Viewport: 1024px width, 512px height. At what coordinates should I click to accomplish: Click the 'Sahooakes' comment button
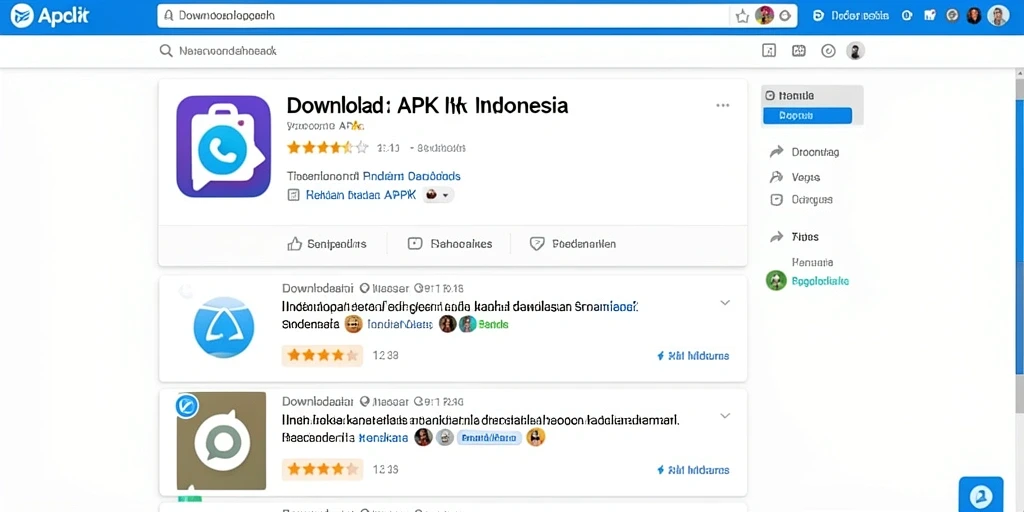point(450,244)
